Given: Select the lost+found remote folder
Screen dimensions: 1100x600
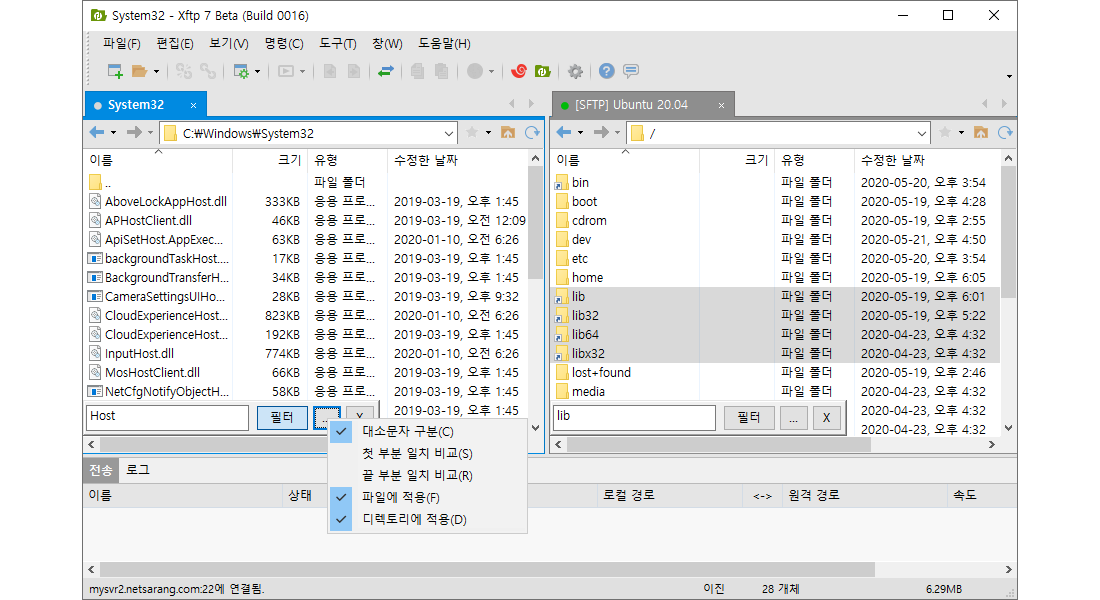Looking at the screenshot, I should [x=601, y=373].
